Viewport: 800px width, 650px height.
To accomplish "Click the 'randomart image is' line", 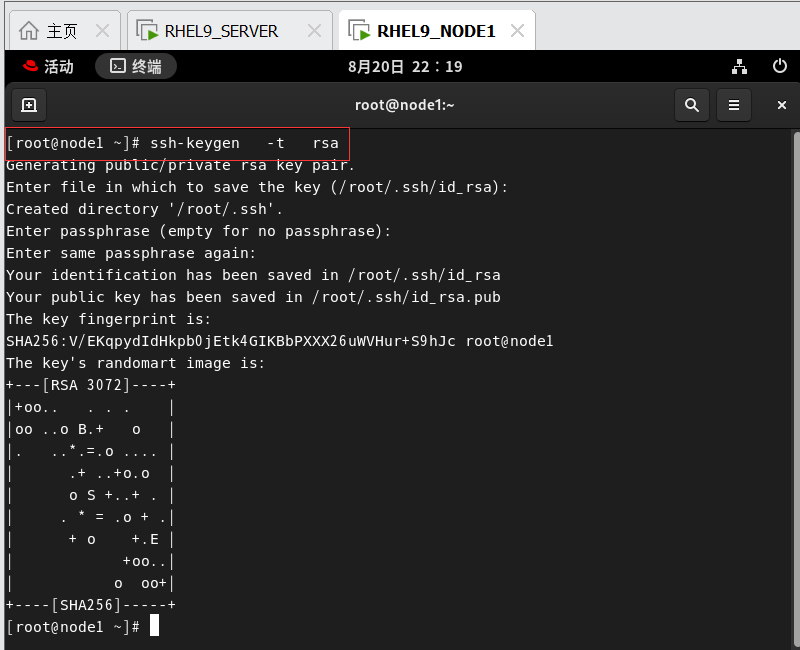I will click(136, 363).
